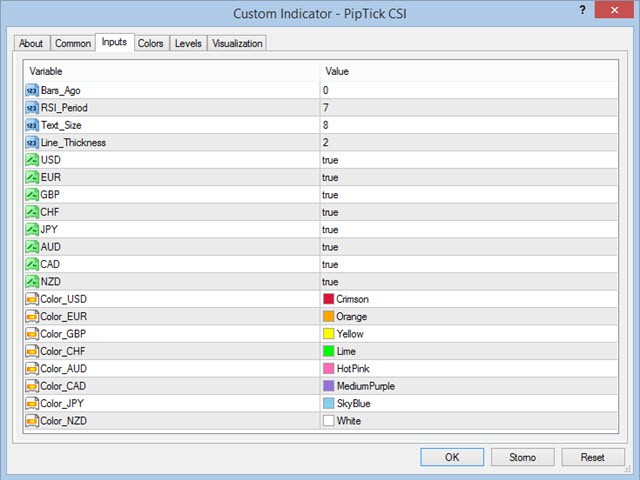
Task: Select the Color_USD variable name
Action: click(63, 299)
